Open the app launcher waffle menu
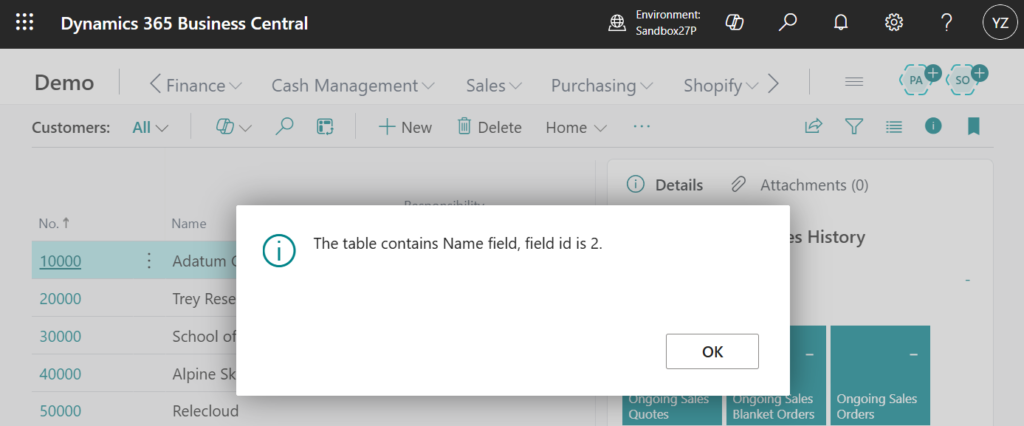 point(24,23)
